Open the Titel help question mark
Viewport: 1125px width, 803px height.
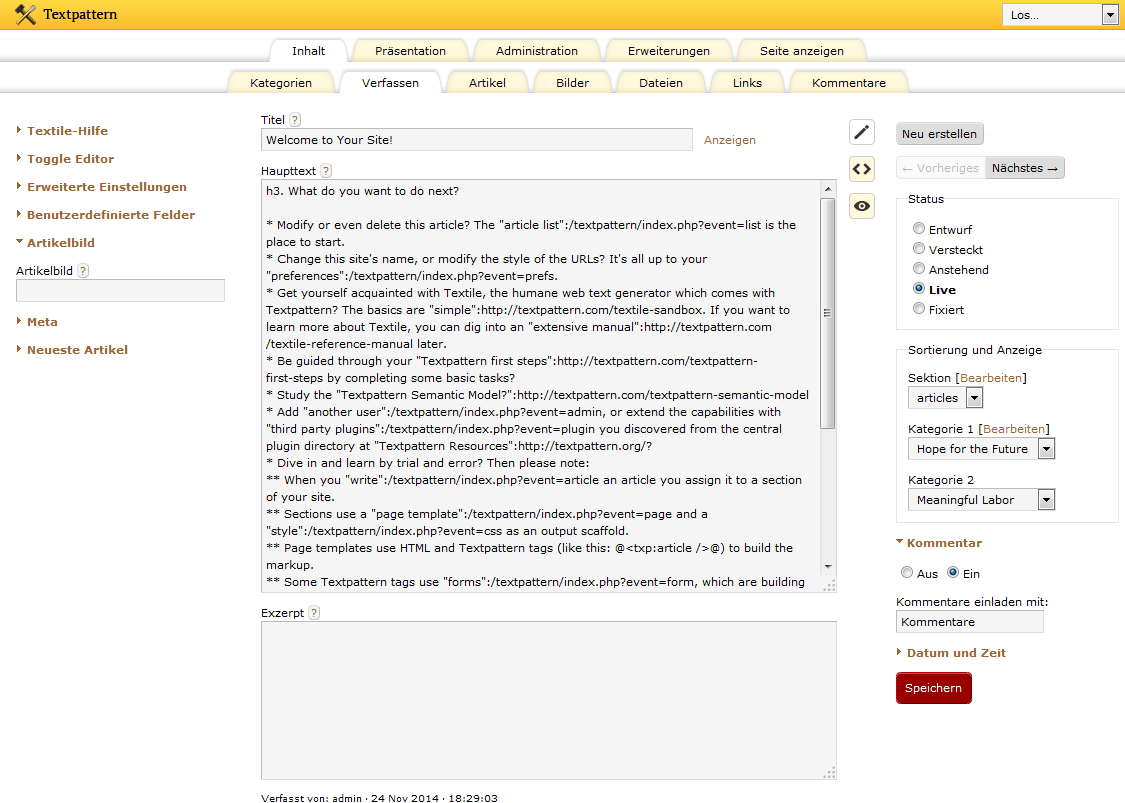pyautogui.click(x=295, y=120)
